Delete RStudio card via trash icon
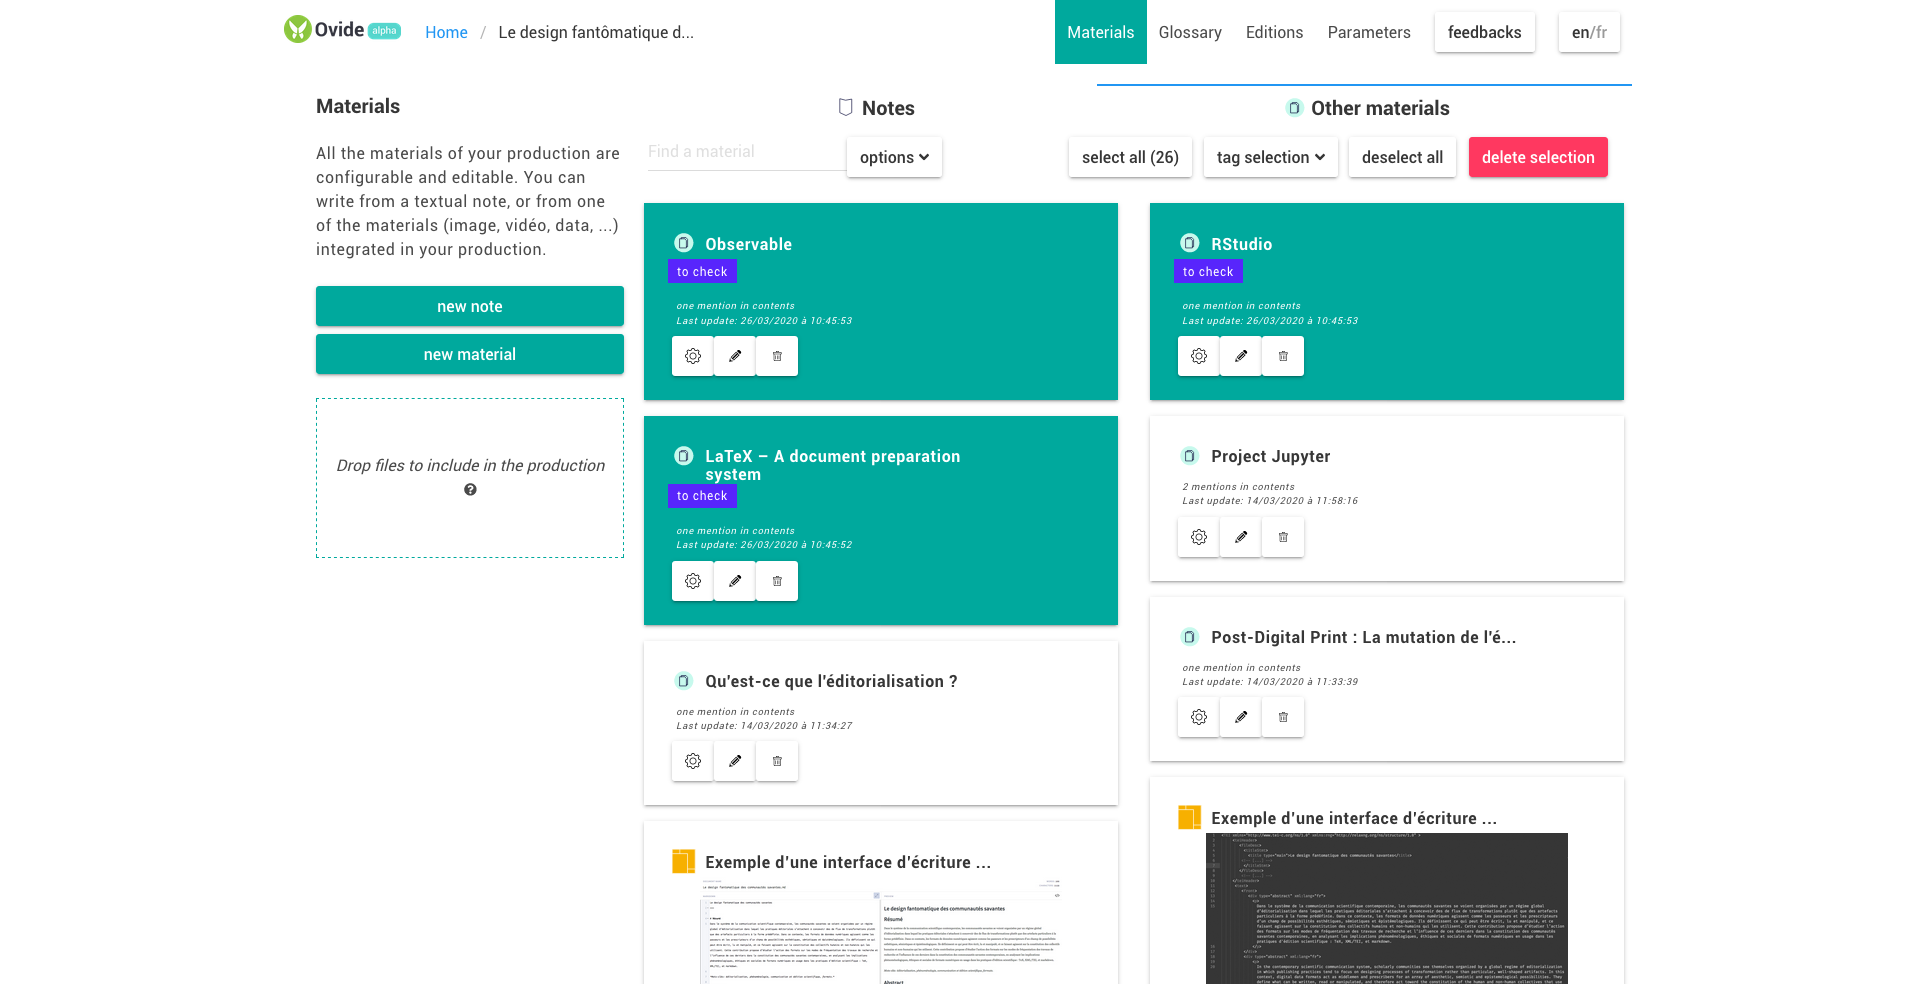The height and width of the screenshot is (984, 1920). [x=1283, y=356]
